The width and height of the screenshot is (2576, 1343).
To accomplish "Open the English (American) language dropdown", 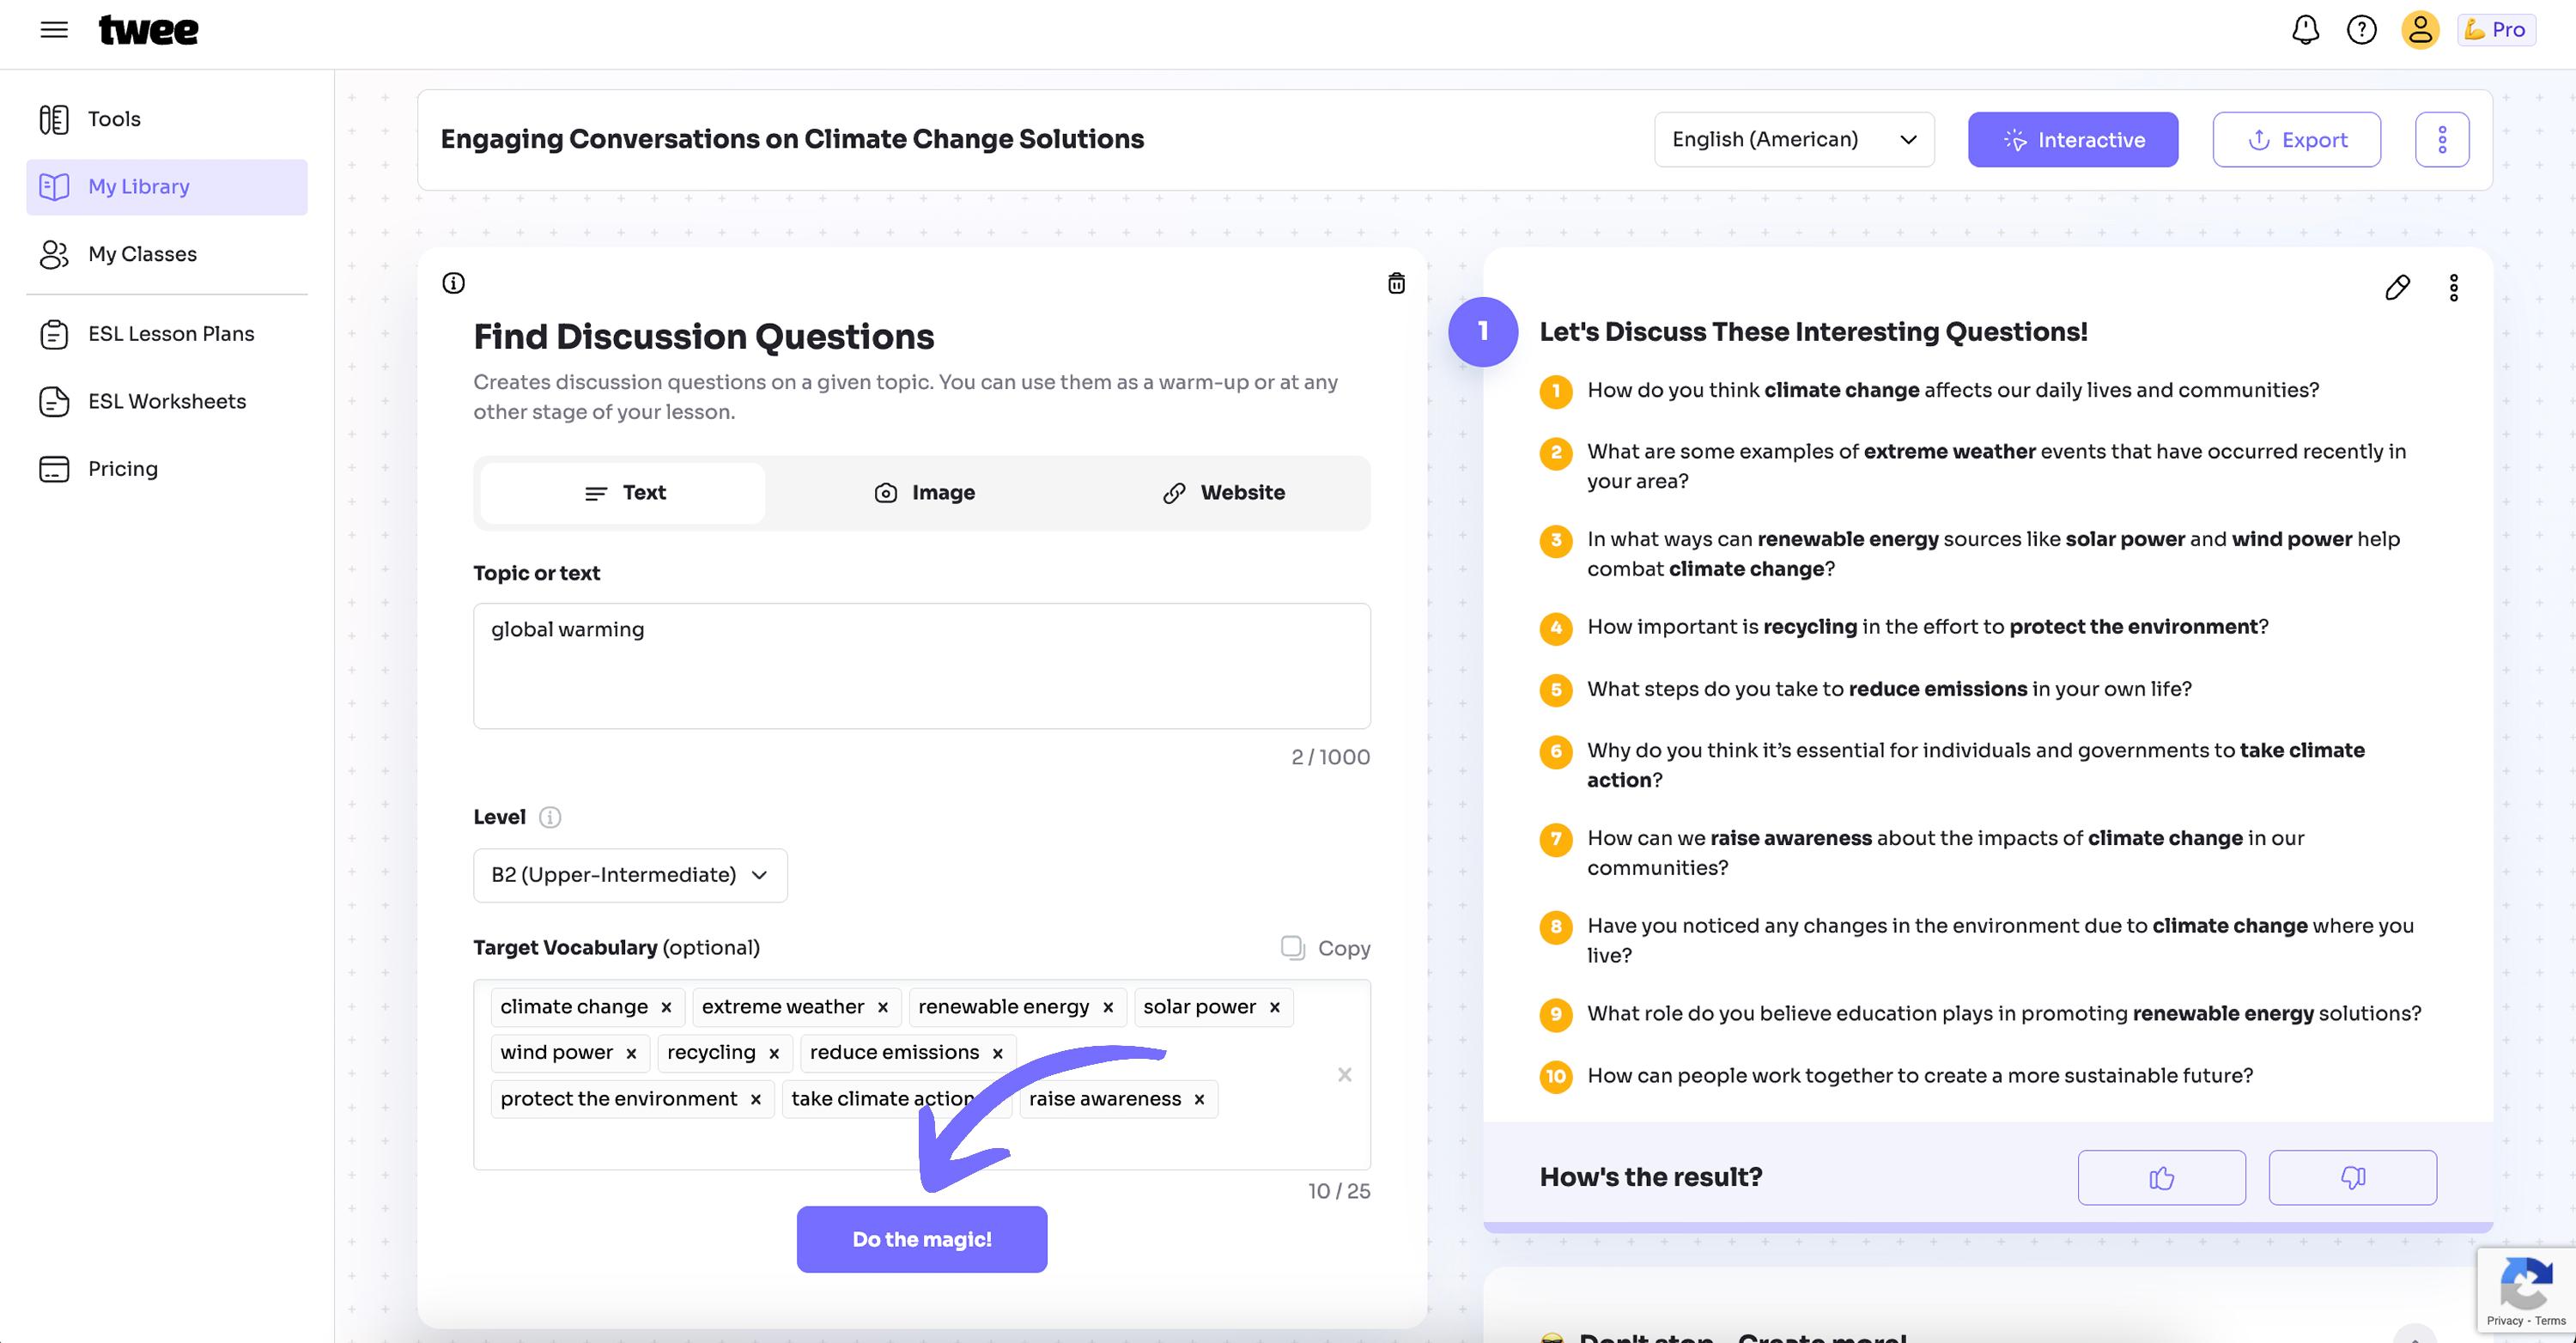I will tap(1794, 140).
